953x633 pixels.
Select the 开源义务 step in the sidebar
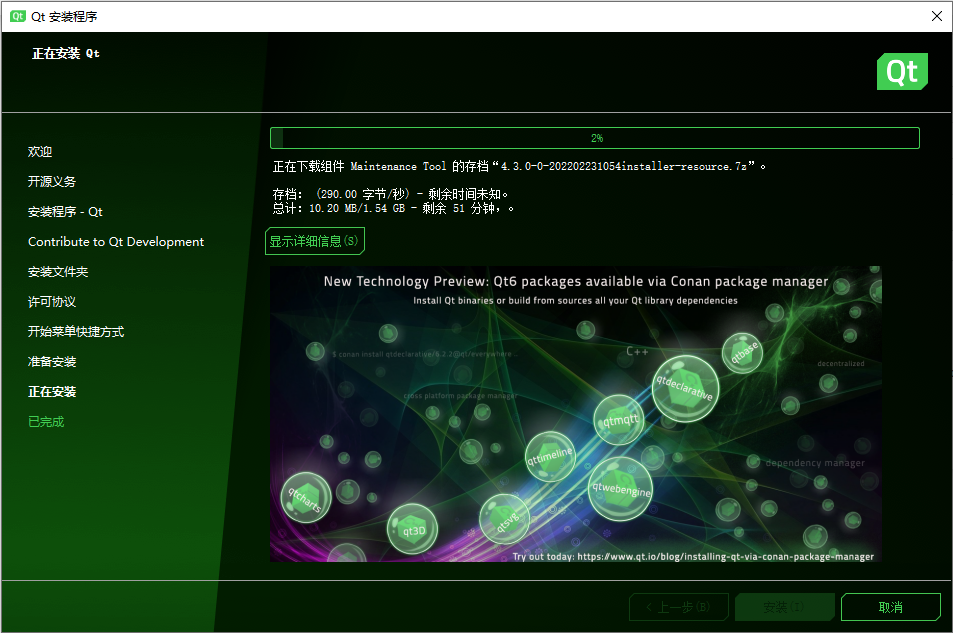coord(52,181)
